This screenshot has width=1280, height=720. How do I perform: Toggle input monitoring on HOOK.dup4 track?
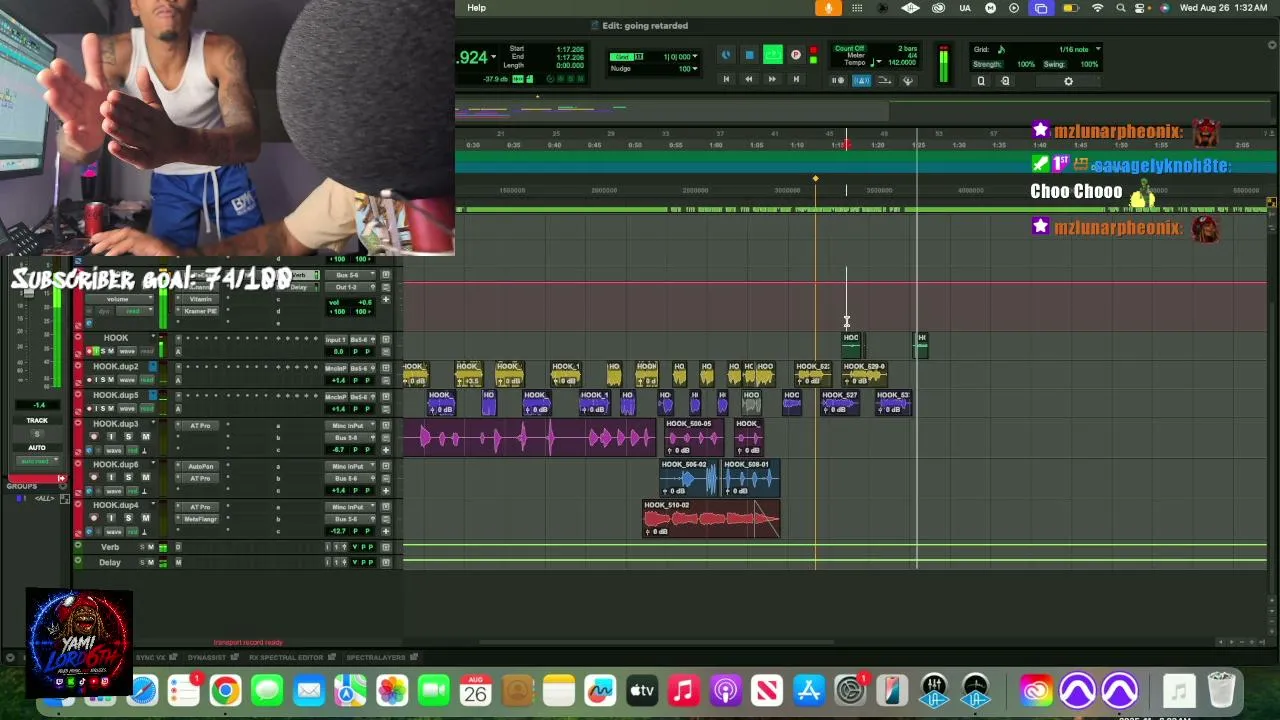point(111,518)
